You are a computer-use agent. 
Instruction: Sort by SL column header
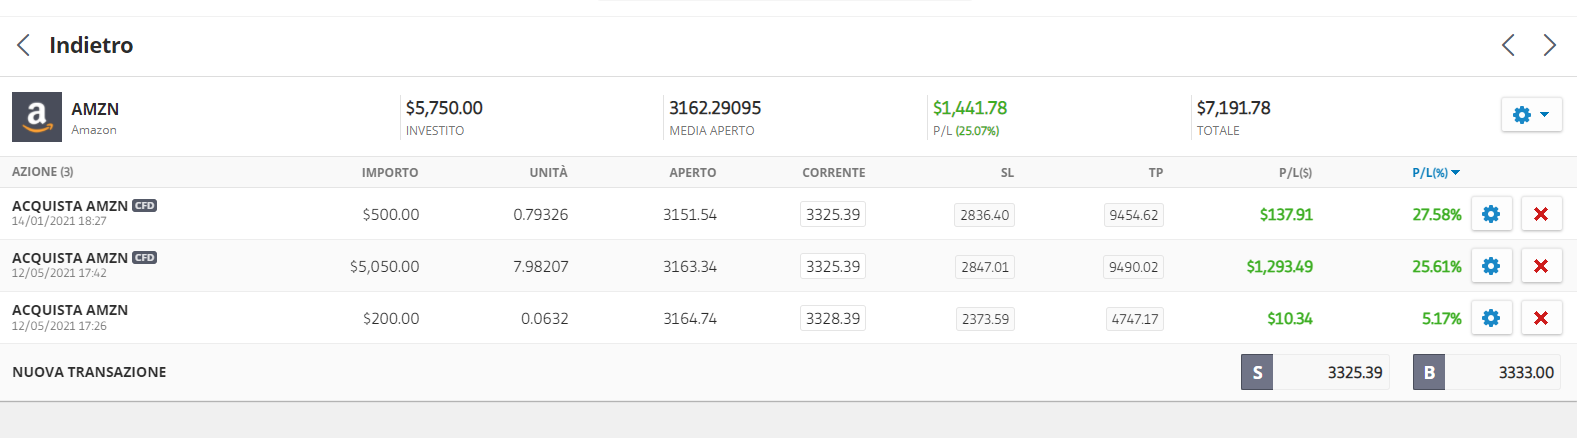1007,173
